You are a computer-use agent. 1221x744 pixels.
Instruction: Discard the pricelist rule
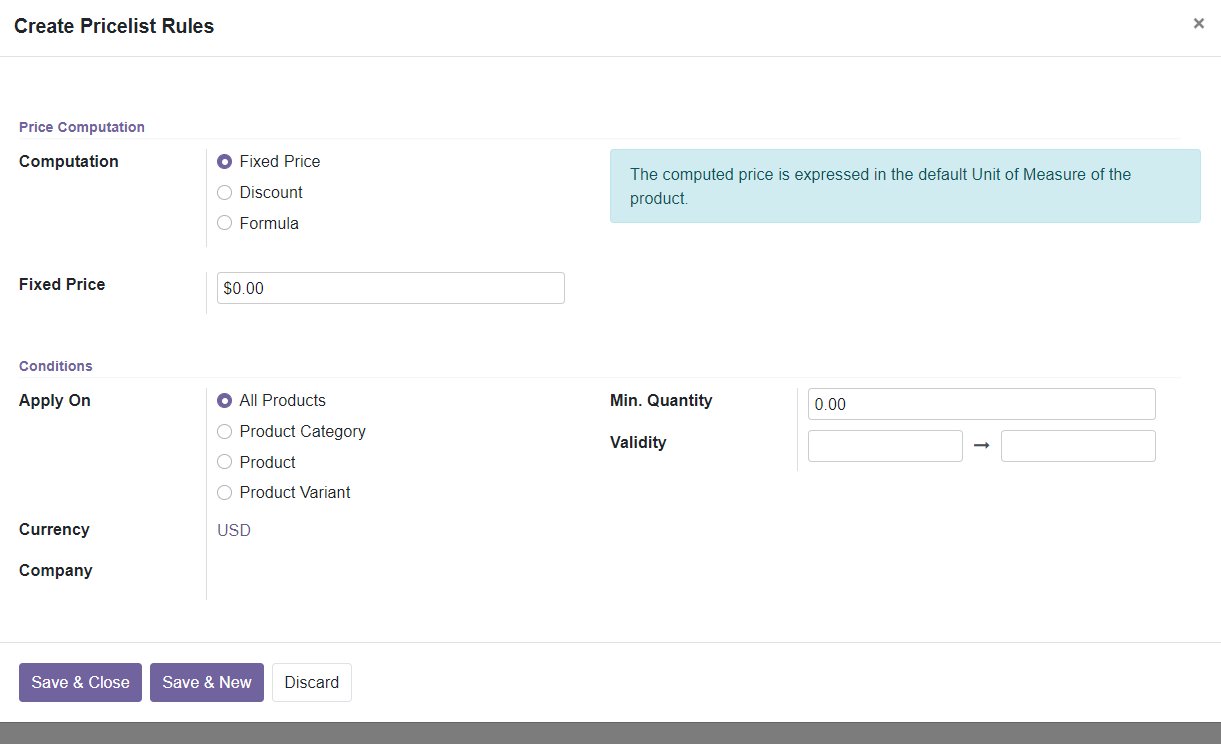(311, 682)
